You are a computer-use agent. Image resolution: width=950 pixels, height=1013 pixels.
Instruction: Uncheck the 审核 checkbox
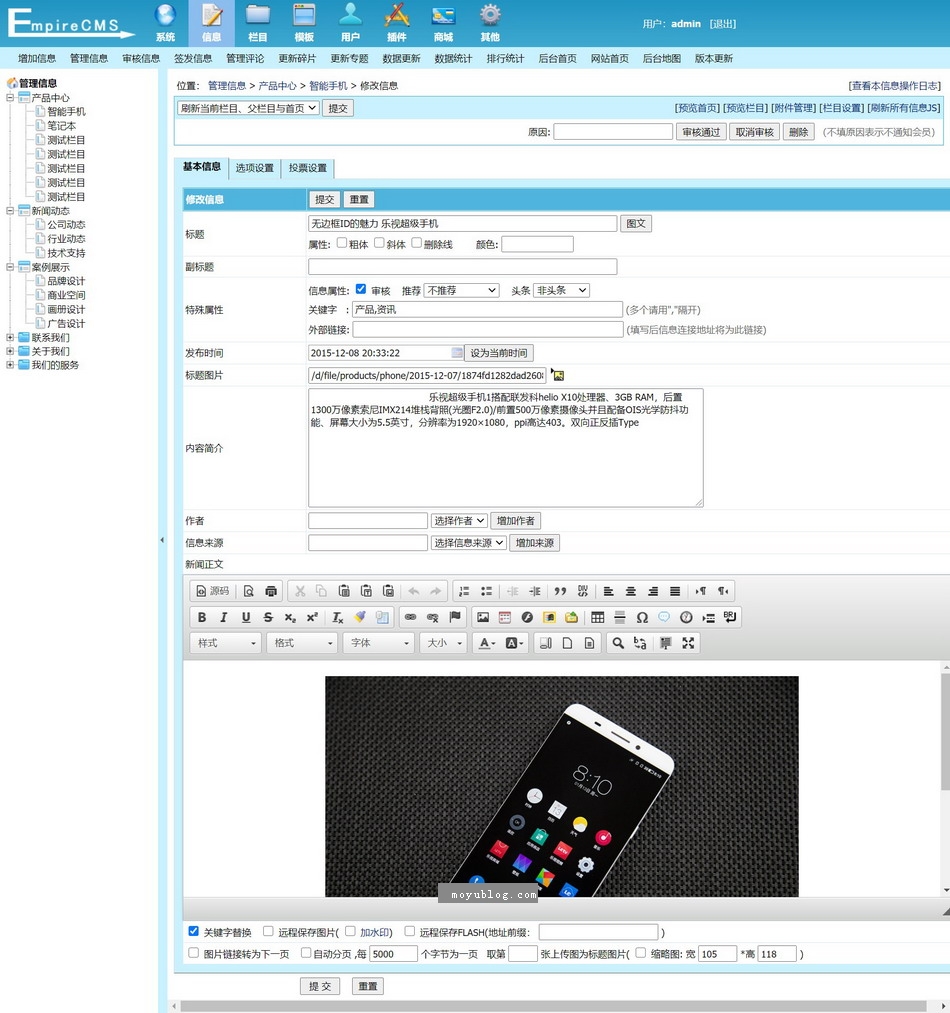[361, 289]
